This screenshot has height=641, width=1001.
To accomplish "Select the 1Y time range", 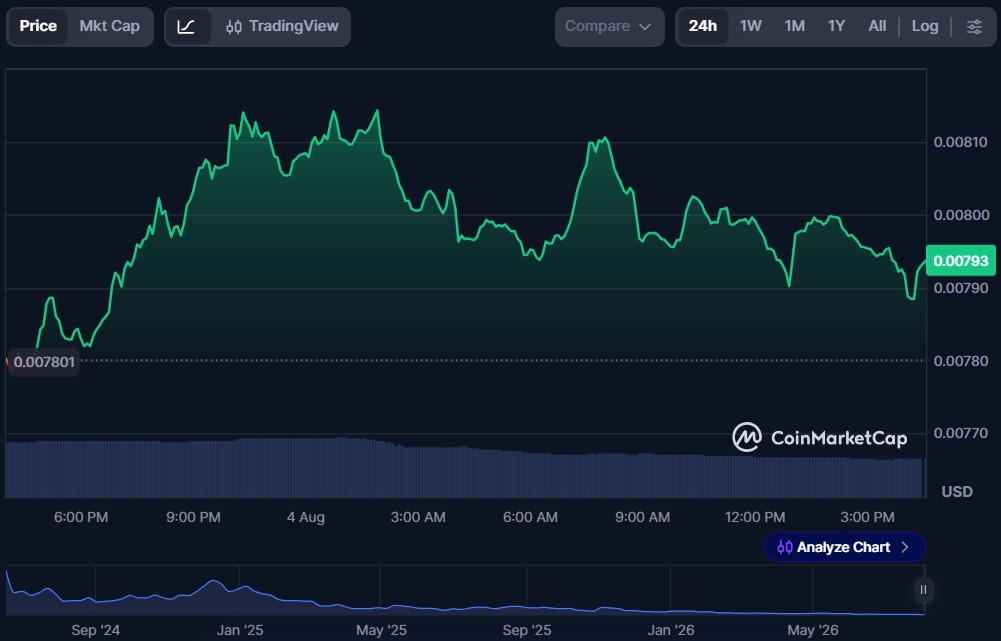I will click(836, 26).
